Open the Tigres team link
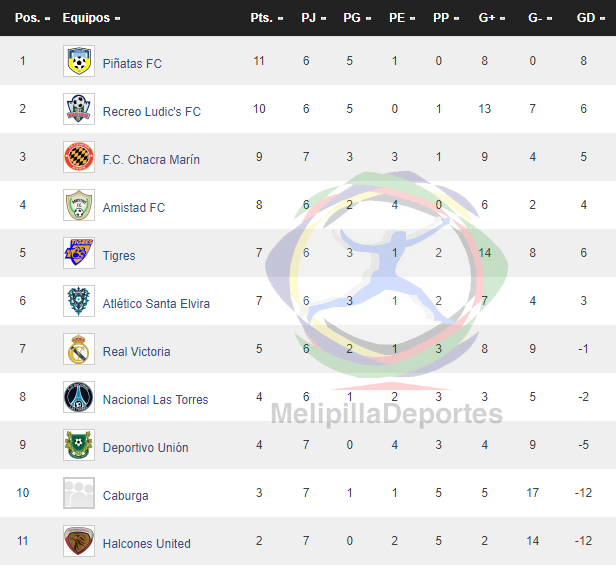 click(119, 256)
